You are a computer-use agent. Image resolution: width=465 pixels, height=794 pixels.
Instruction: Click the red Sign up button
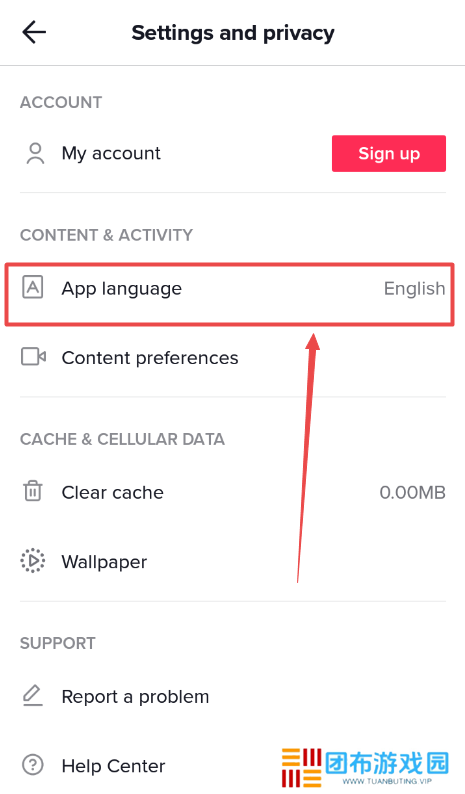click(x=389, y=153)
